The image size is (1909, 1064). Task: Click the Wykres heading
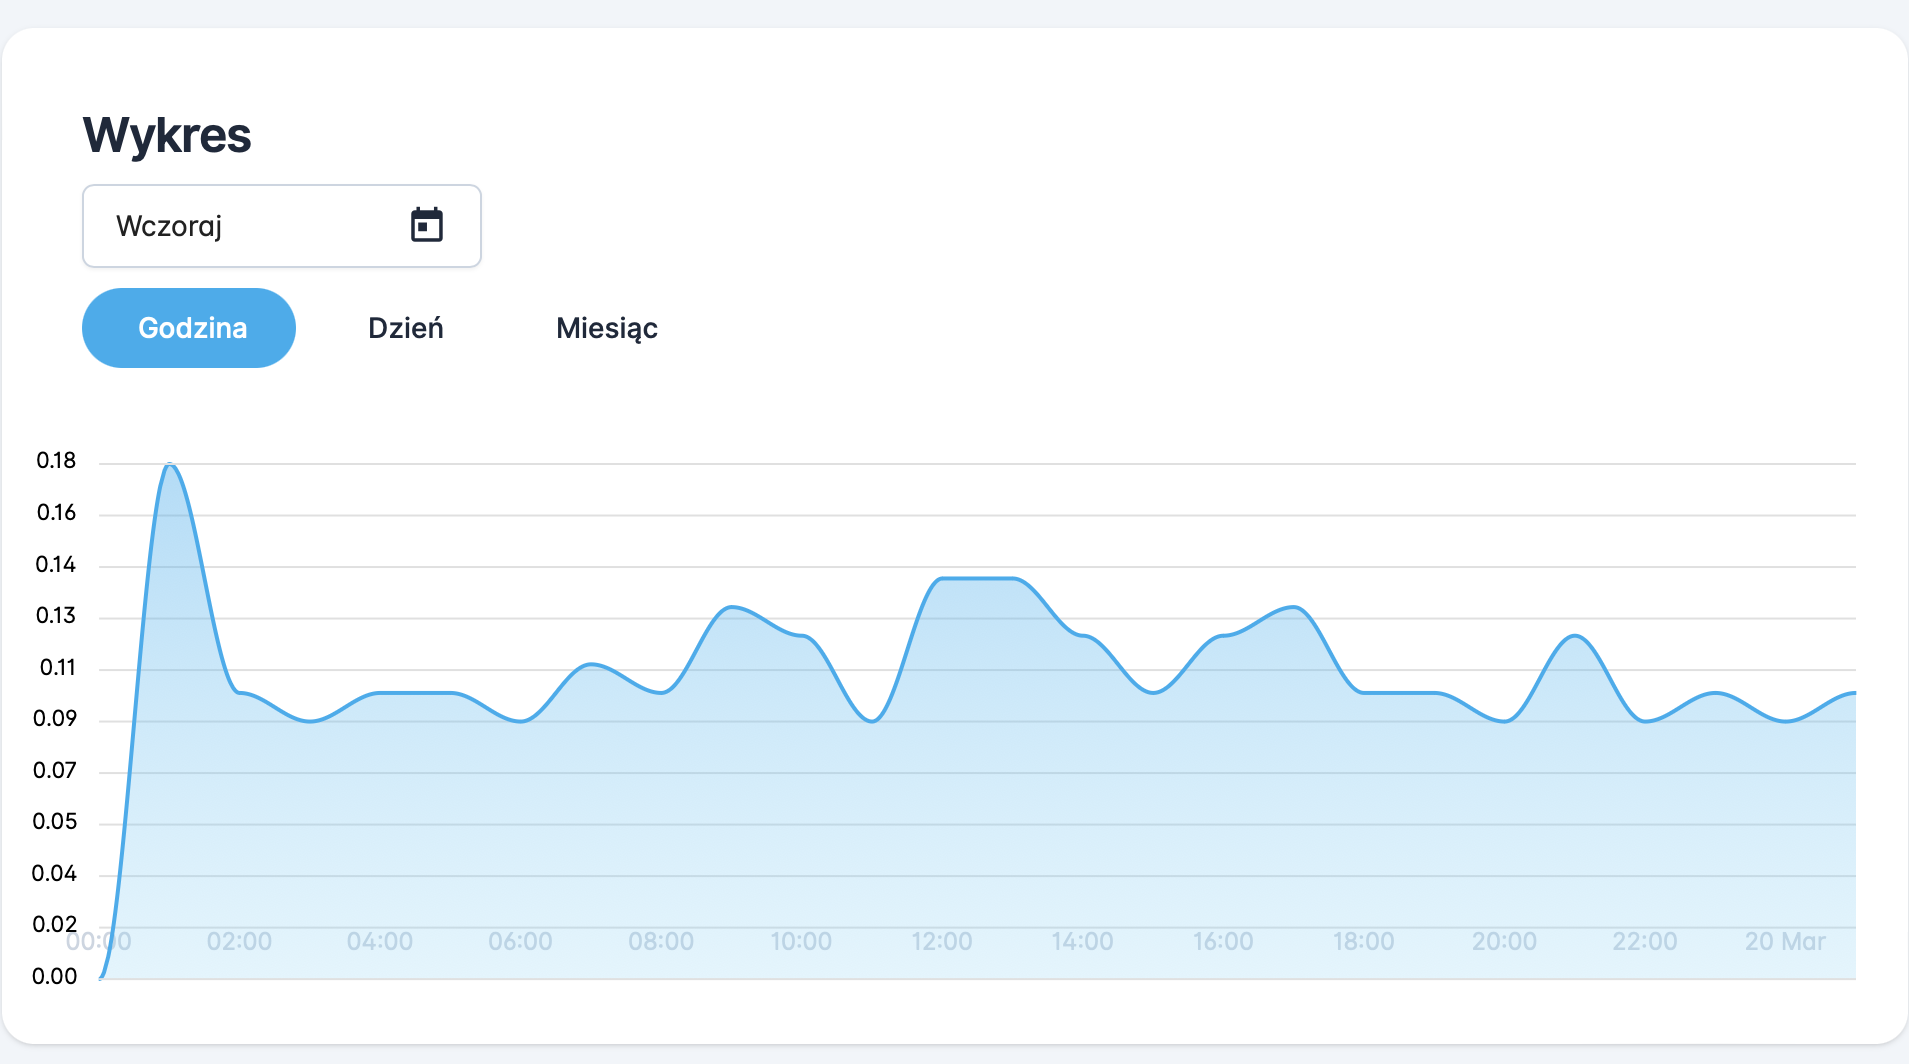tap(167, 135)
